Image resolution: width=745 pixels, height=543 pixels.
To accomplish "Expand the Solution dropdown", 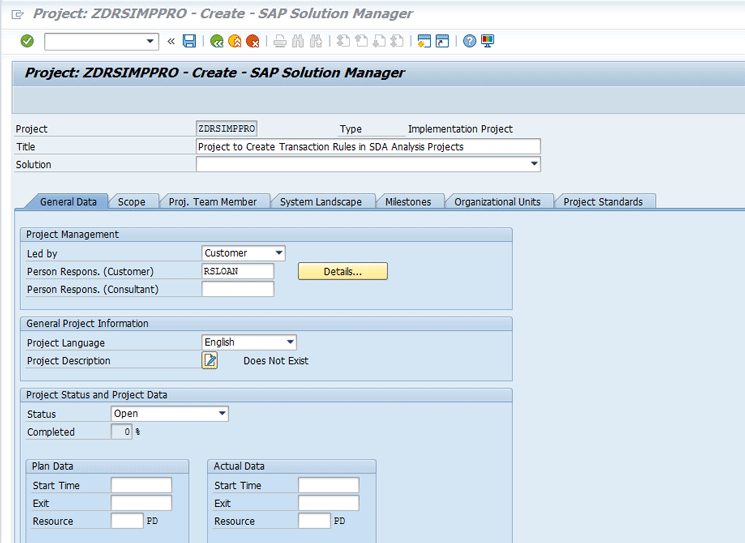I will (534, 164).
